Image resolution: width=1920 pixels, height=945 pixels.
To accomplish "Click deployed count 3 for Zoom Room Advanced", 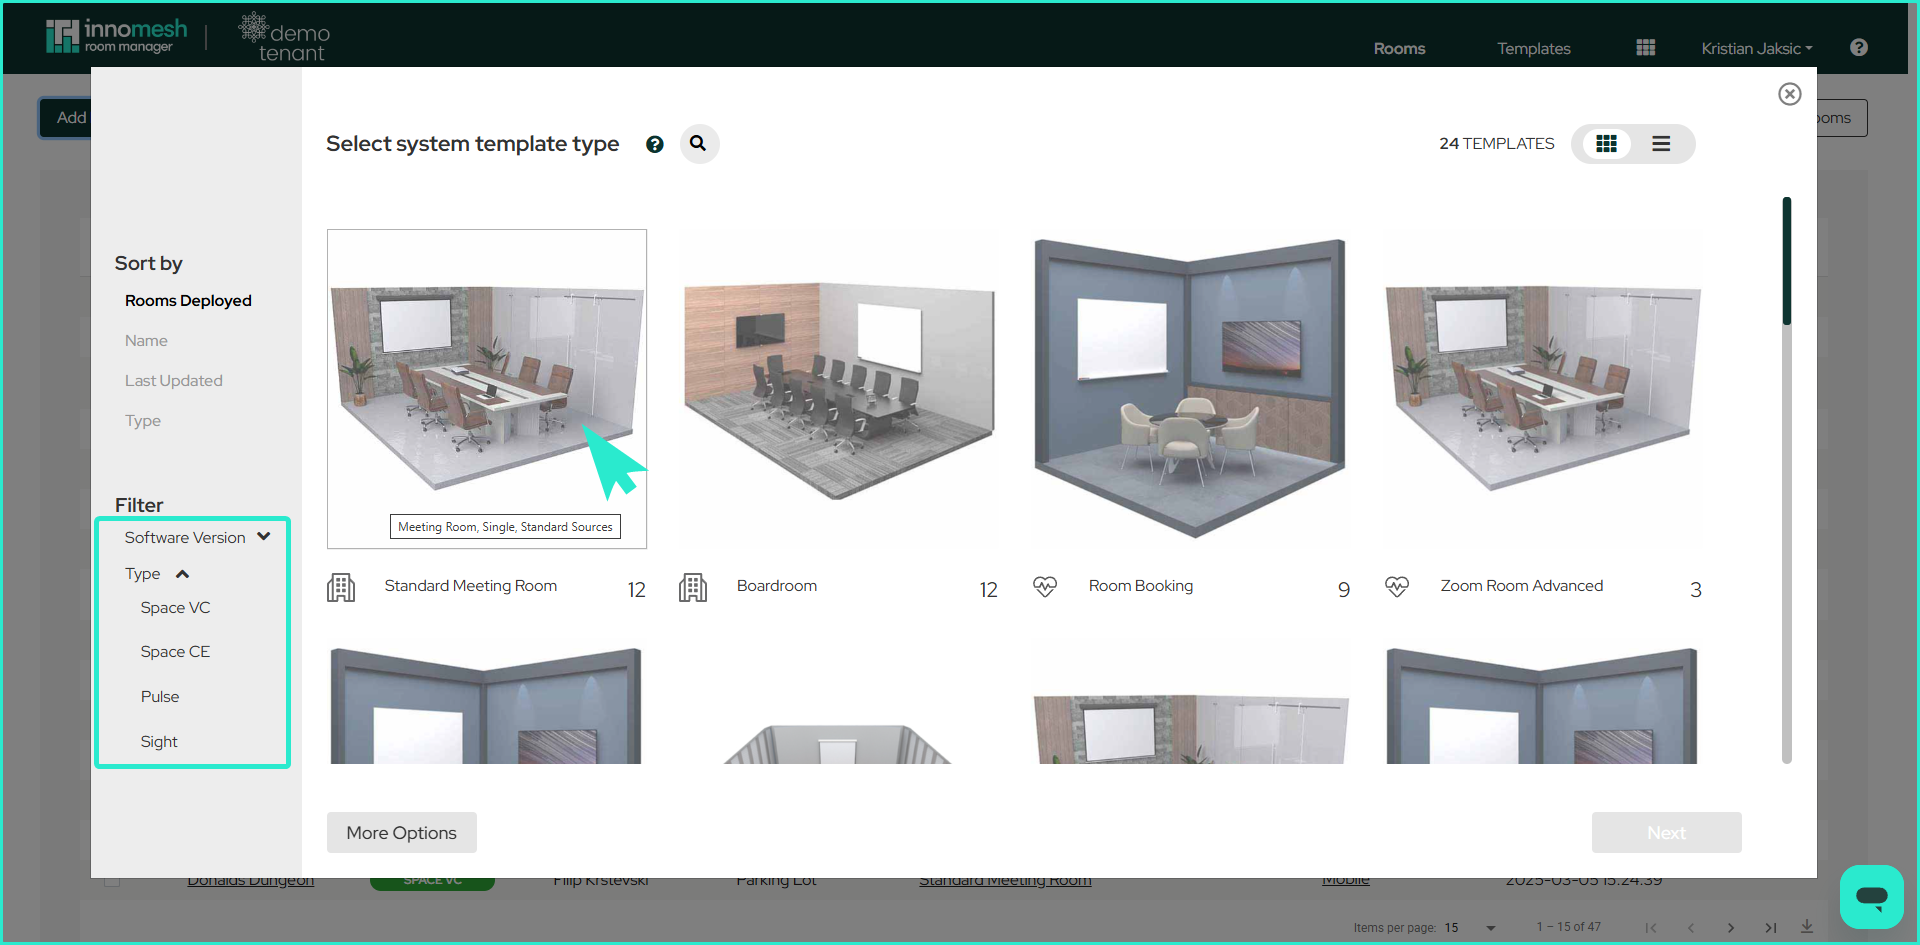I will point(1696,590).
